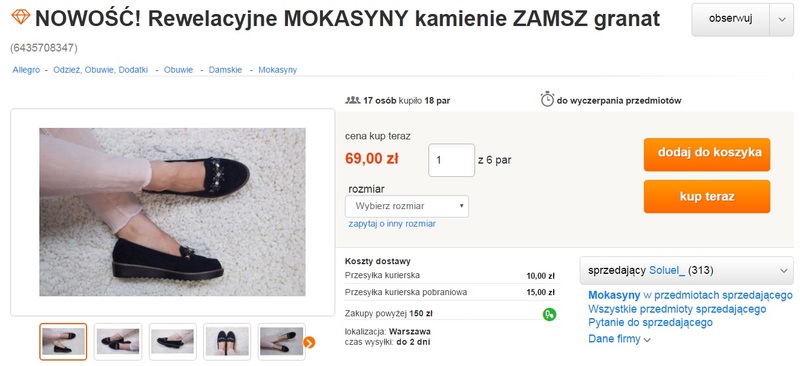Viewport: 800px width, 366px height.
Task: Select the fourth thumbnail showing top view
Action: (227, 341)
